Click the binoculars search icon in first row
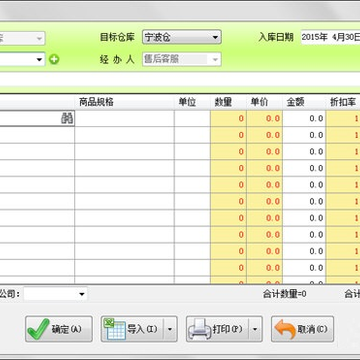 (x=67, y=118)
